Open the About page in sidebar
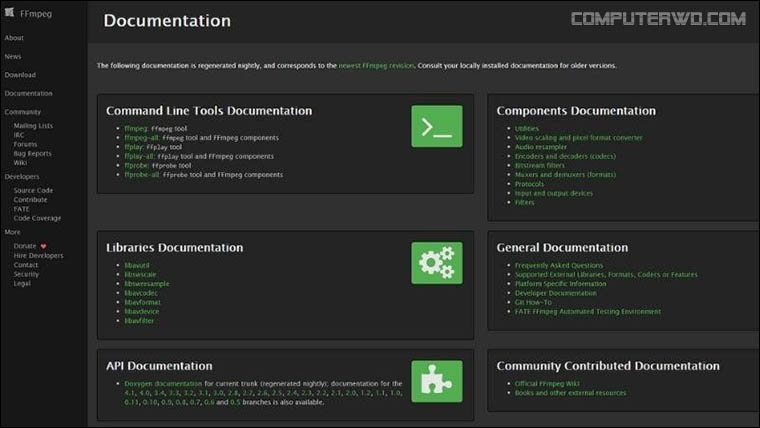The height and width of the screenshot is (428, 760). coord(14,38)
